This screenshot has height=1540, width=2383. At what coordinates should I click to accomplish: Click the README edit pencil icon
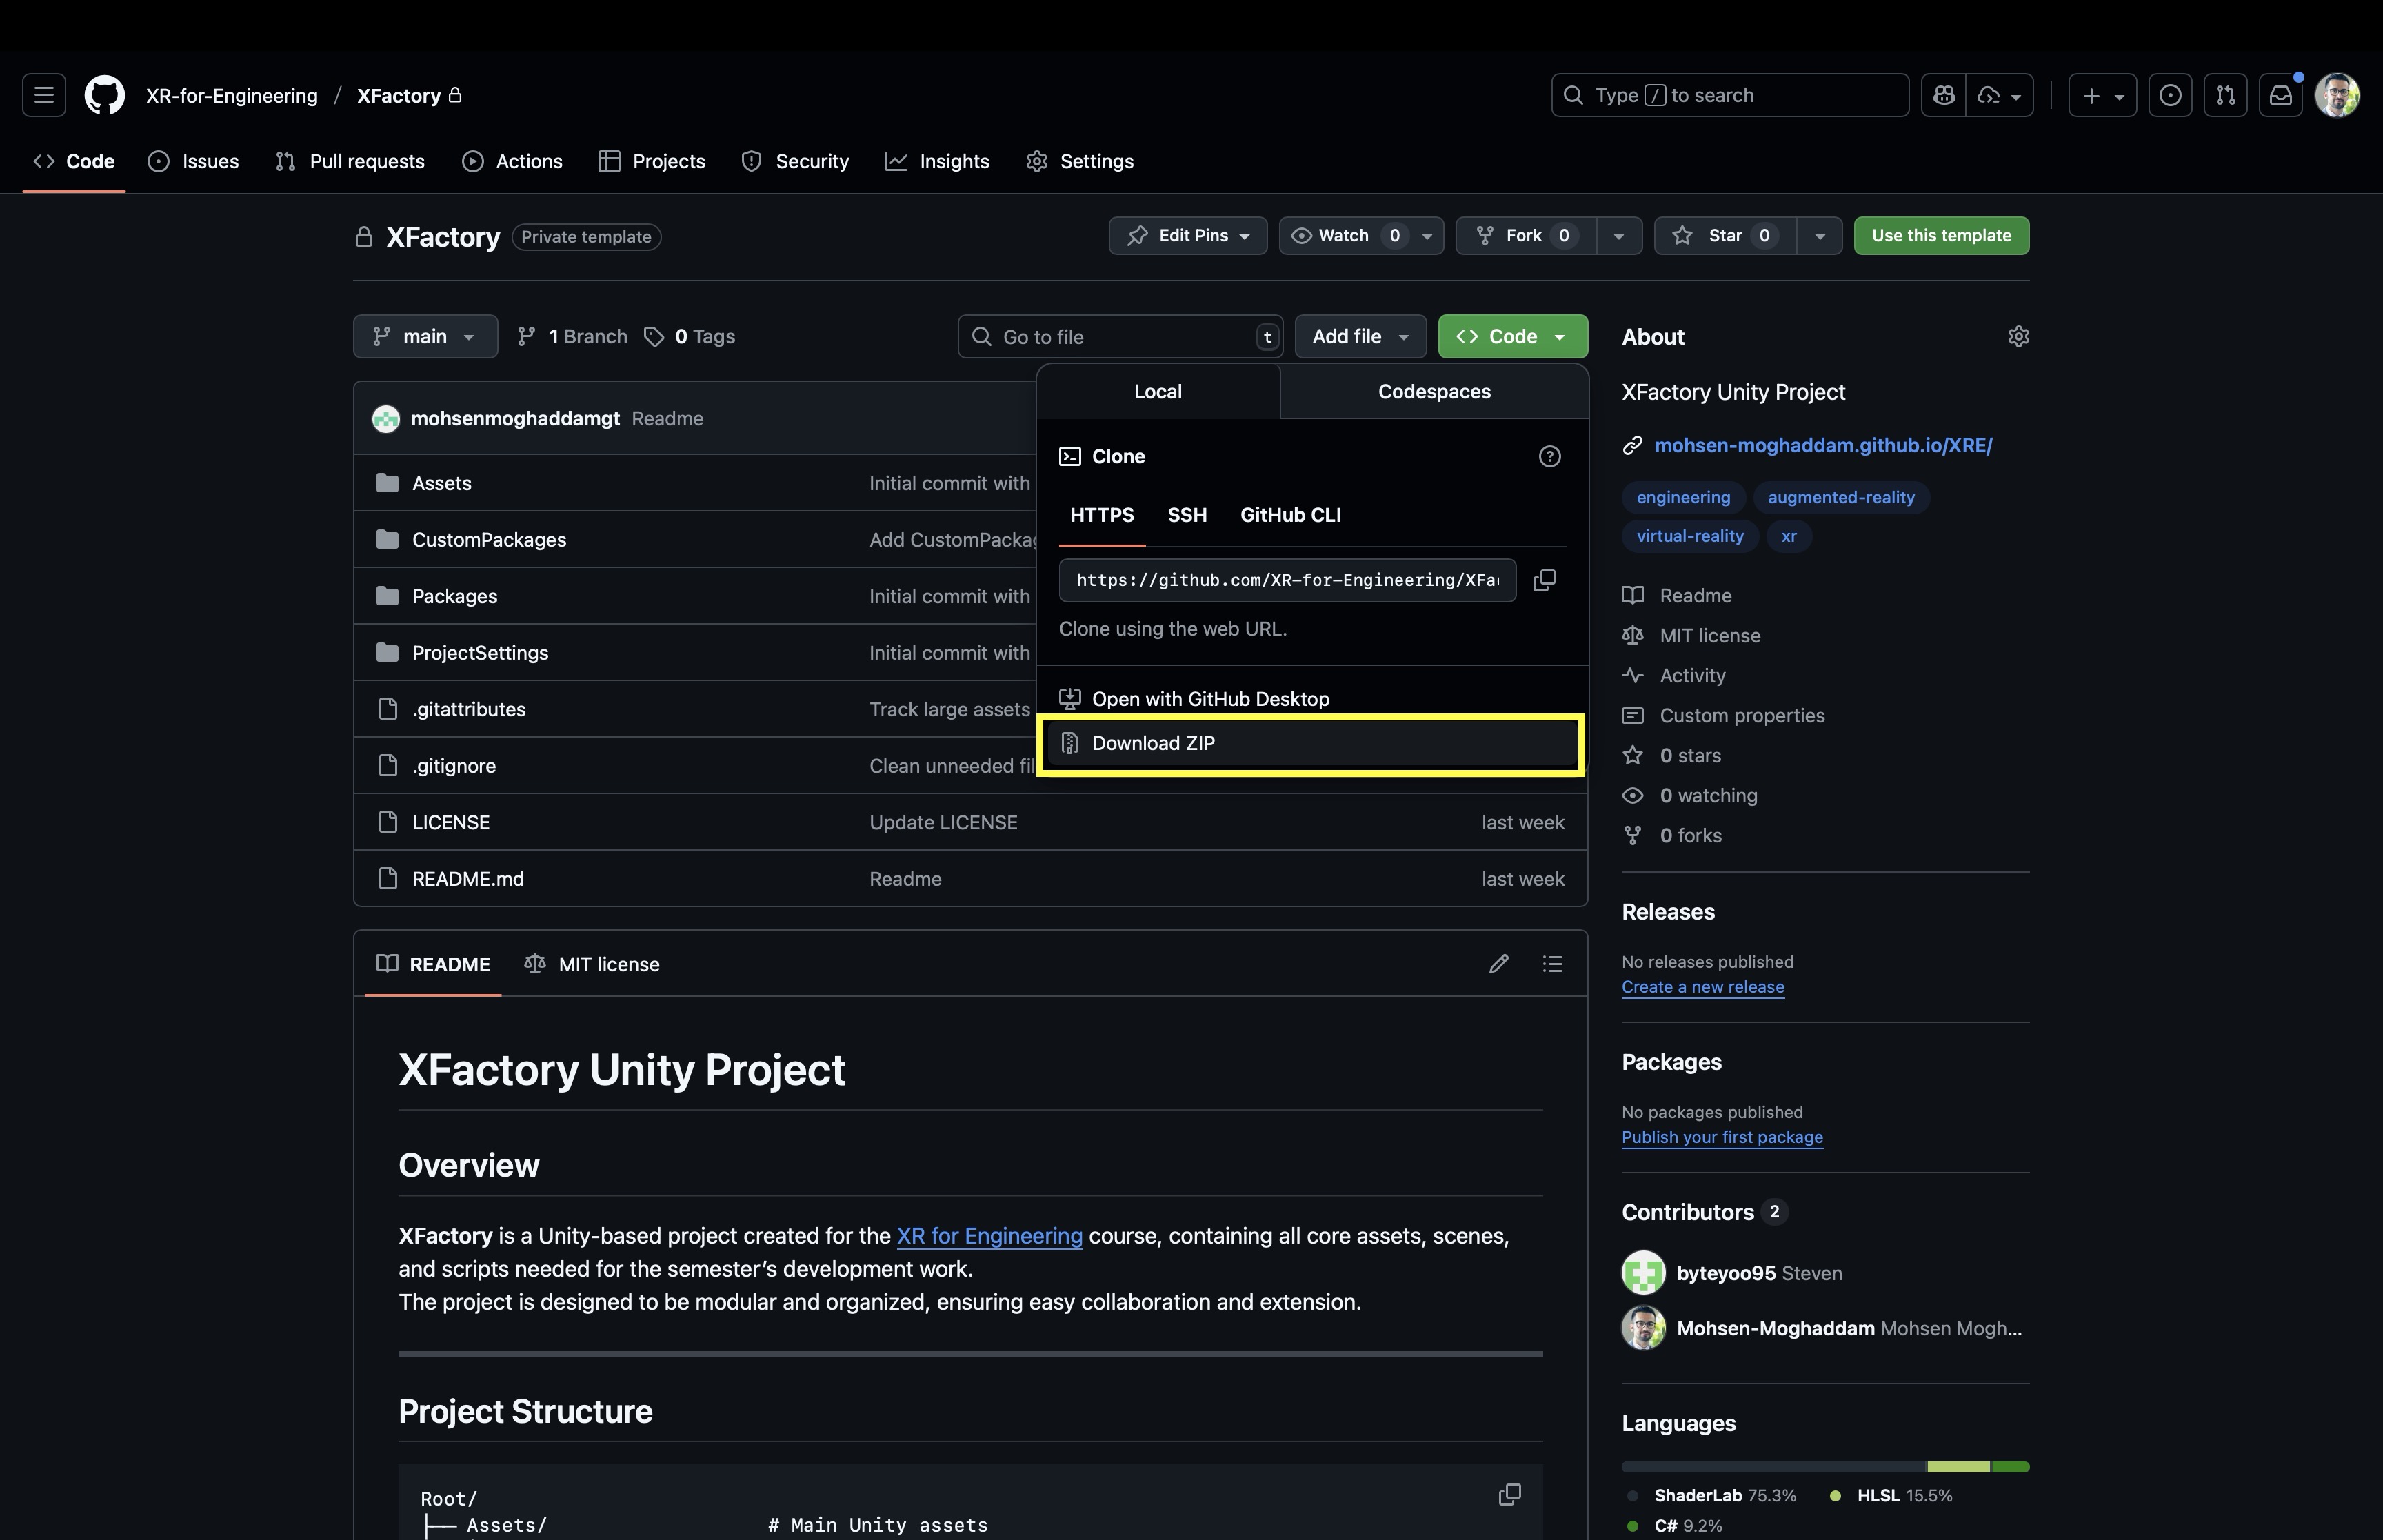coord(1498,964)
